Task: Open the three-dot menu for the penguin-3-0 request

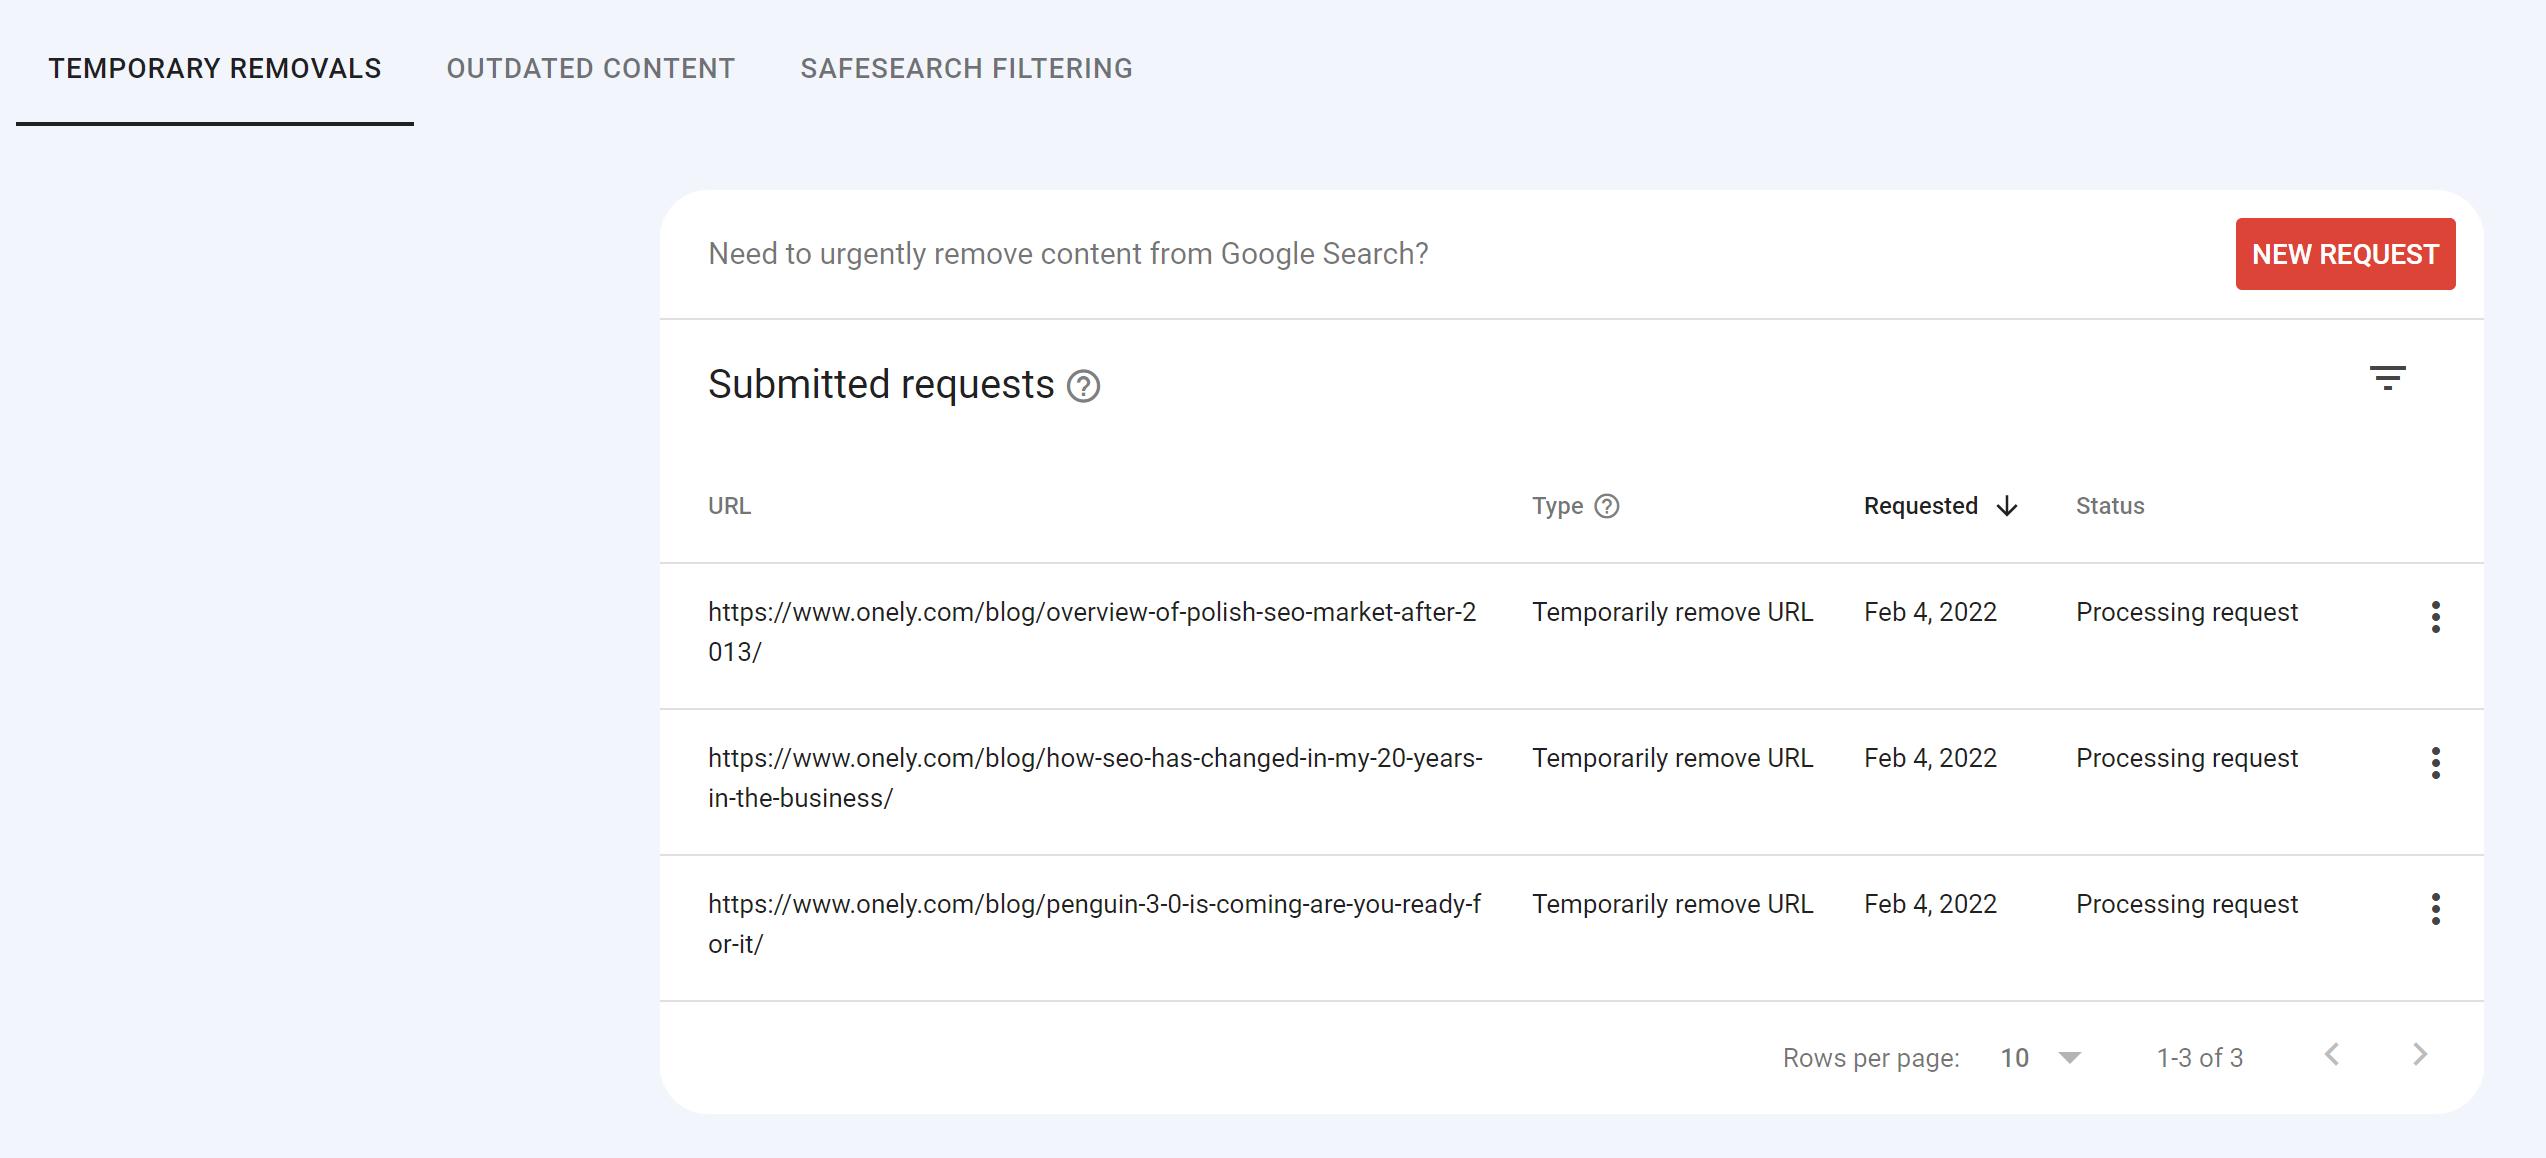Action: (x=2434, y=911)
